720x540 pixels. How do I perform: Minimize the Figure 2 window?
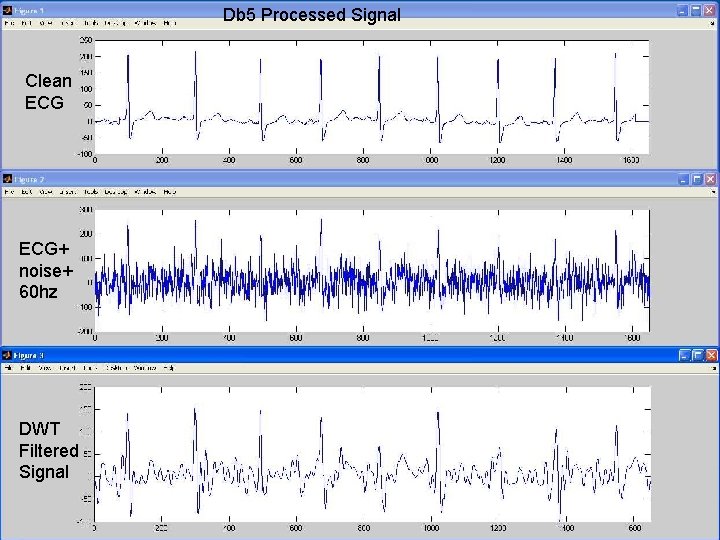tap(683, 179)
